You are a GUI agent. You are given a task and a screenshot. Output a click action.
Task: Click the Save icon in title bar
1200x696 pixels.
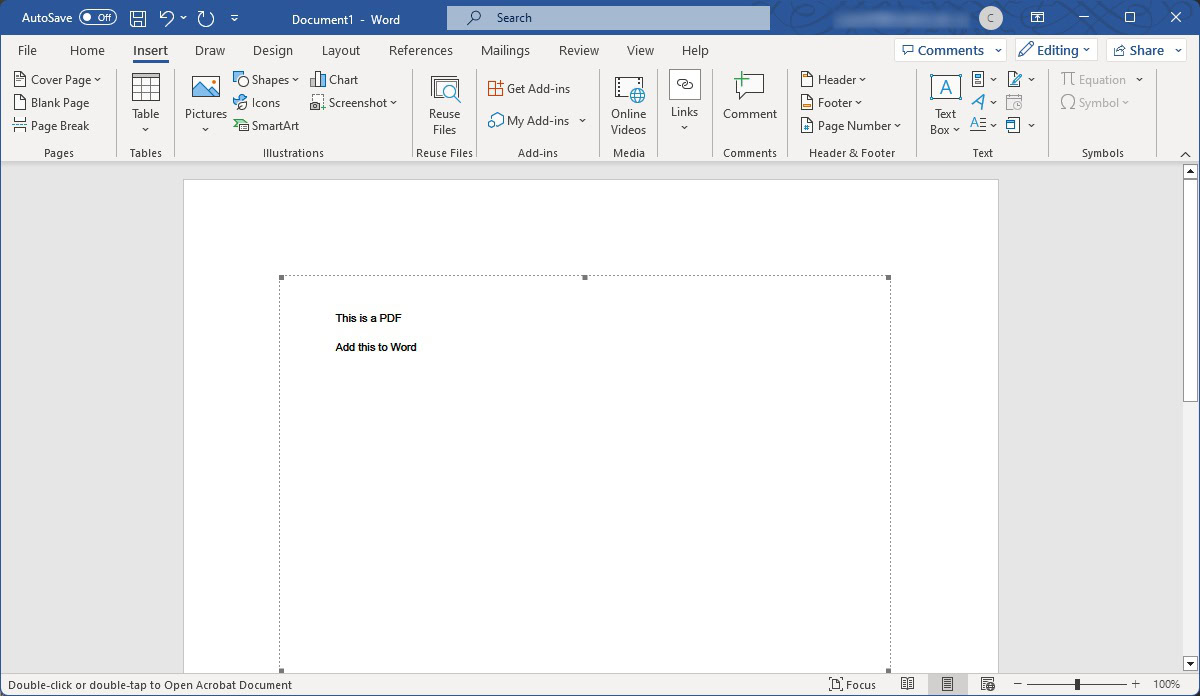(x=138, y=18)
